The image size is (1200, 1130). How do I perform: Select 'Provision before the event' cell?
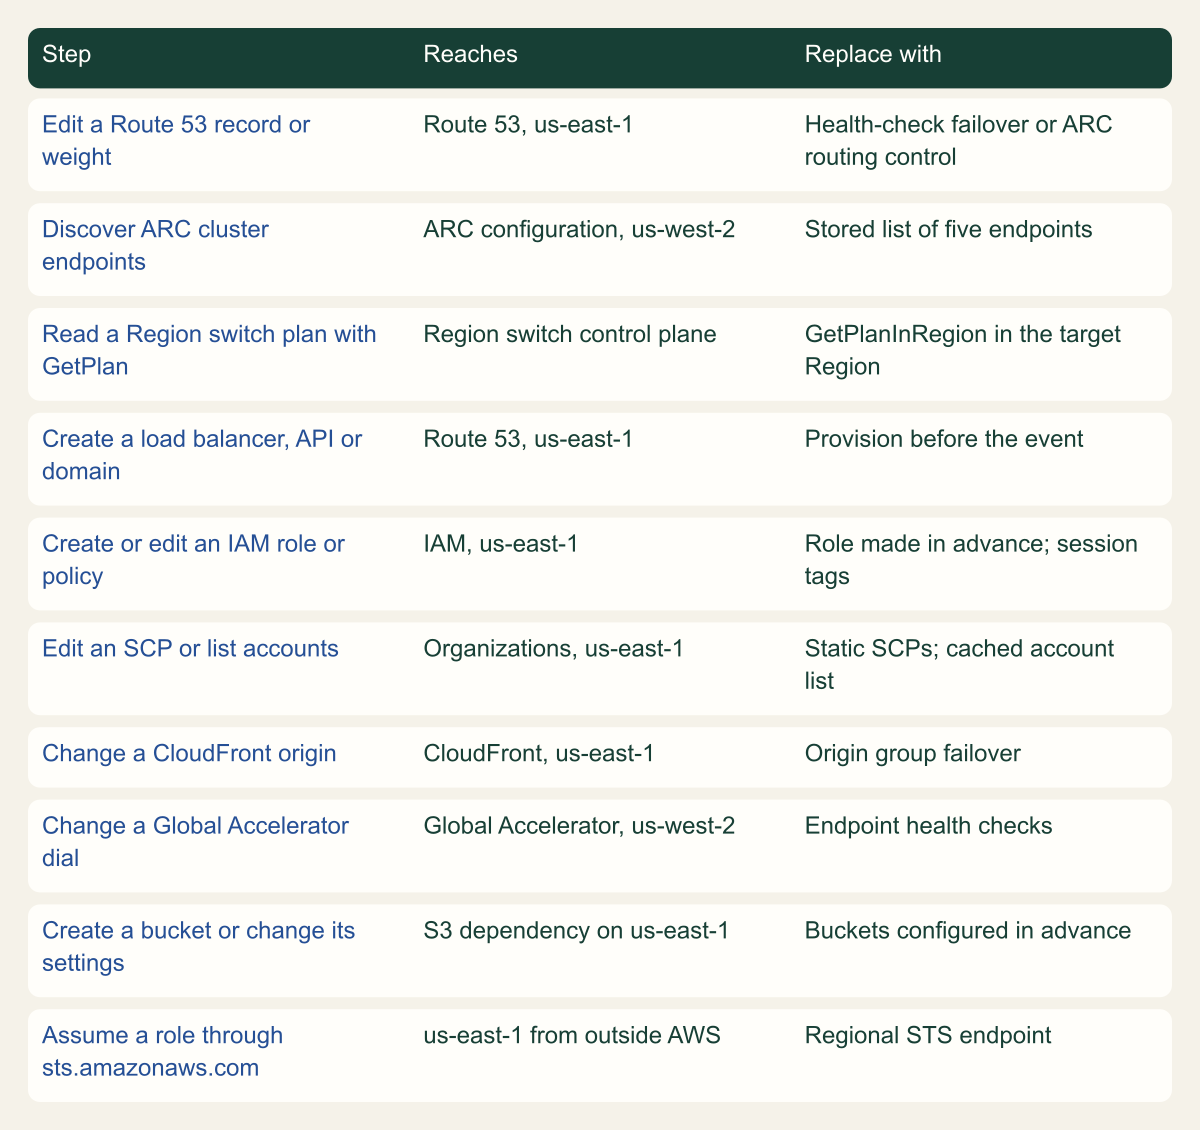click(x=944, y=438)
